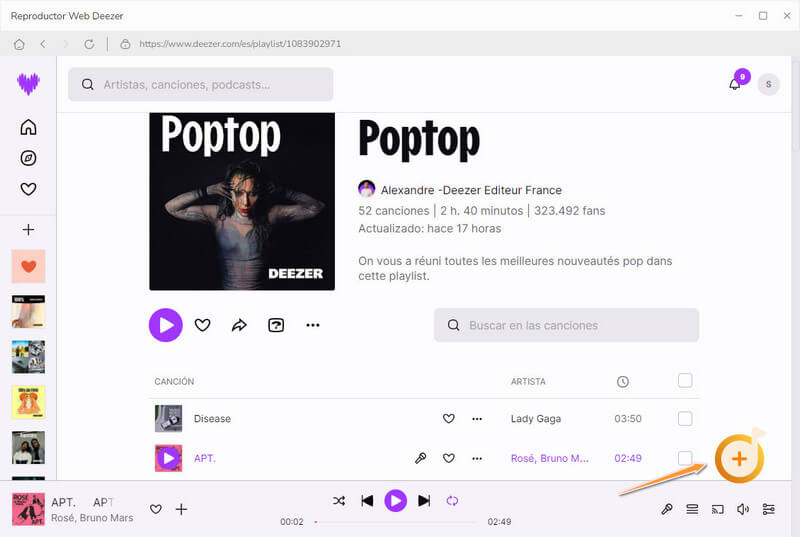The height and width of the screenshot is (537, 800).
Task: Click player bar play button
Action: (395, 501)
